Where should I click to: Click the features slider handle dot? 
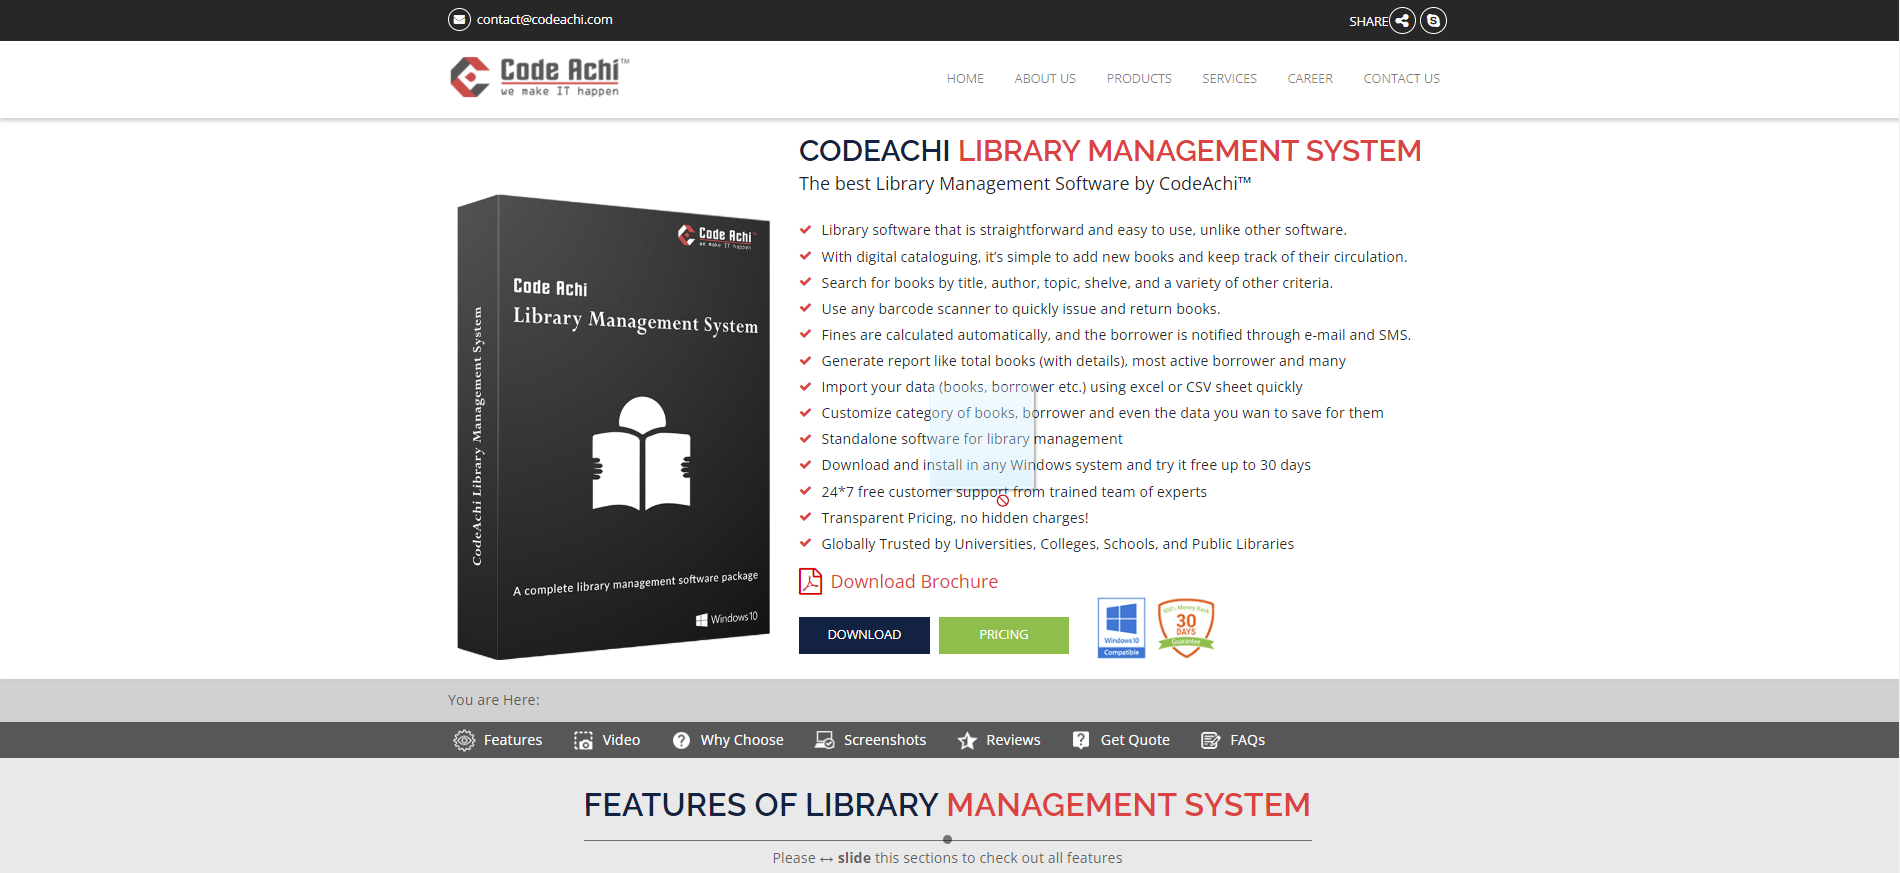(947, 840)
